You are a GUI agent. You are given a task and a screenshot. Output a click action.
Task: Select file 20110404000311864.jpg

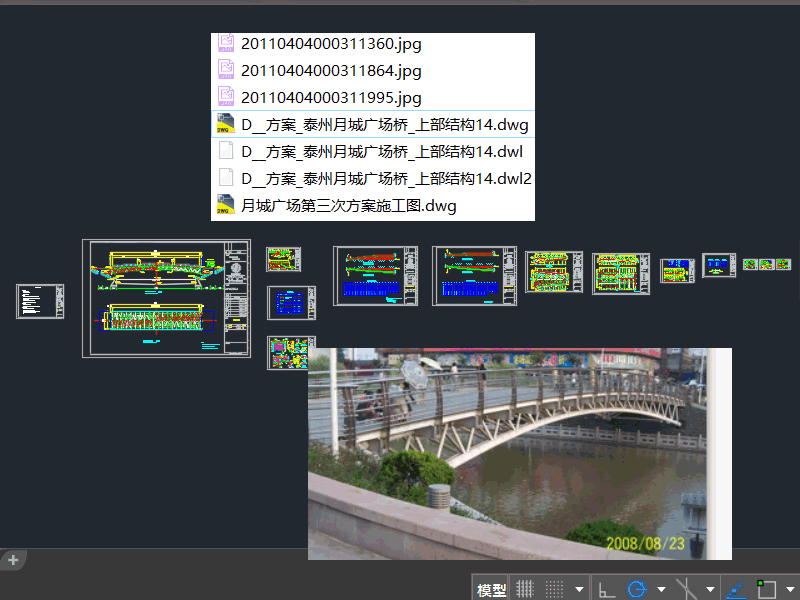[373, 70]
